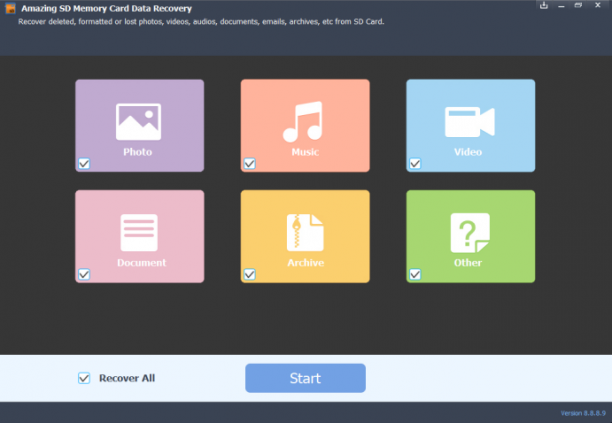Image resolution: width=612 pixels, height=423 pixels.
Task: Click the Music note icon
Action: tap(303, 122)
